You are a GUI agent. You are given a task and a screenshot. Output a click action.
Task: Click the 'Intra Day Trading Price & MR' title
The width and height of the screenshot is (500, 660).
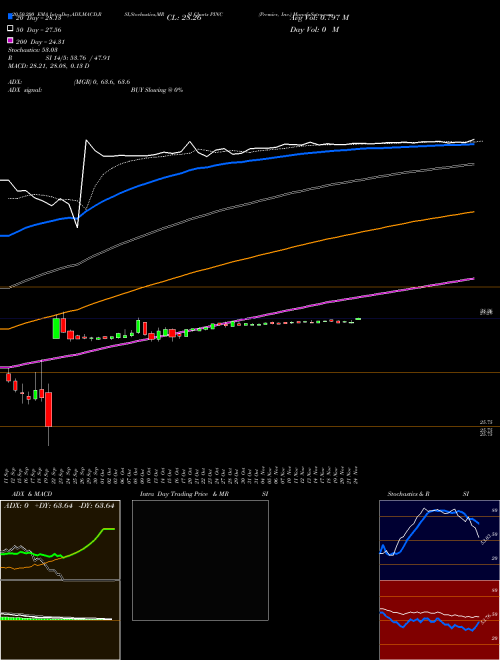pos(184,494)
